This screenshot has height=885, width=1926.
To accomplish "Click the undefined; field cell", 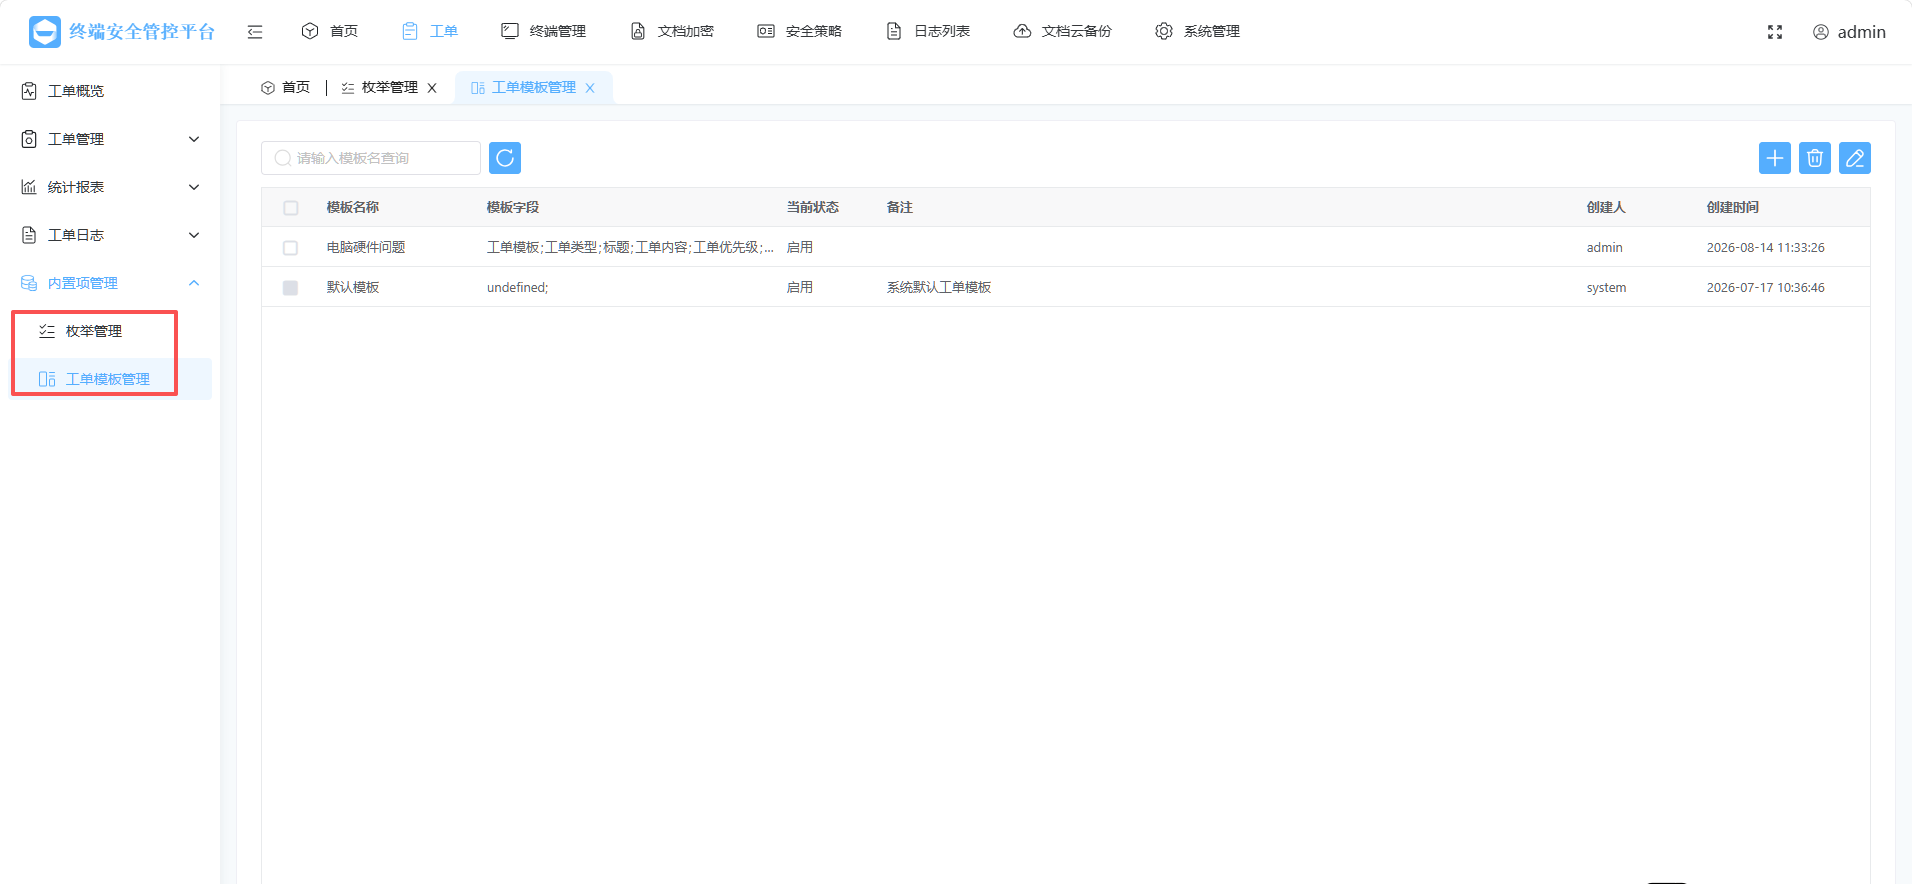I will pyautogui.click(x=518, y=287).
